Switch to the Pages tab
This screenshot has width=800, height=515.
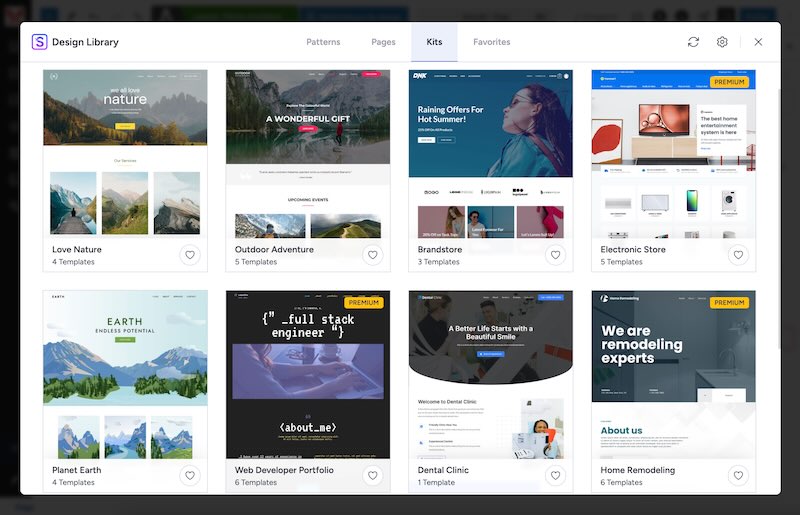[383, 42]
